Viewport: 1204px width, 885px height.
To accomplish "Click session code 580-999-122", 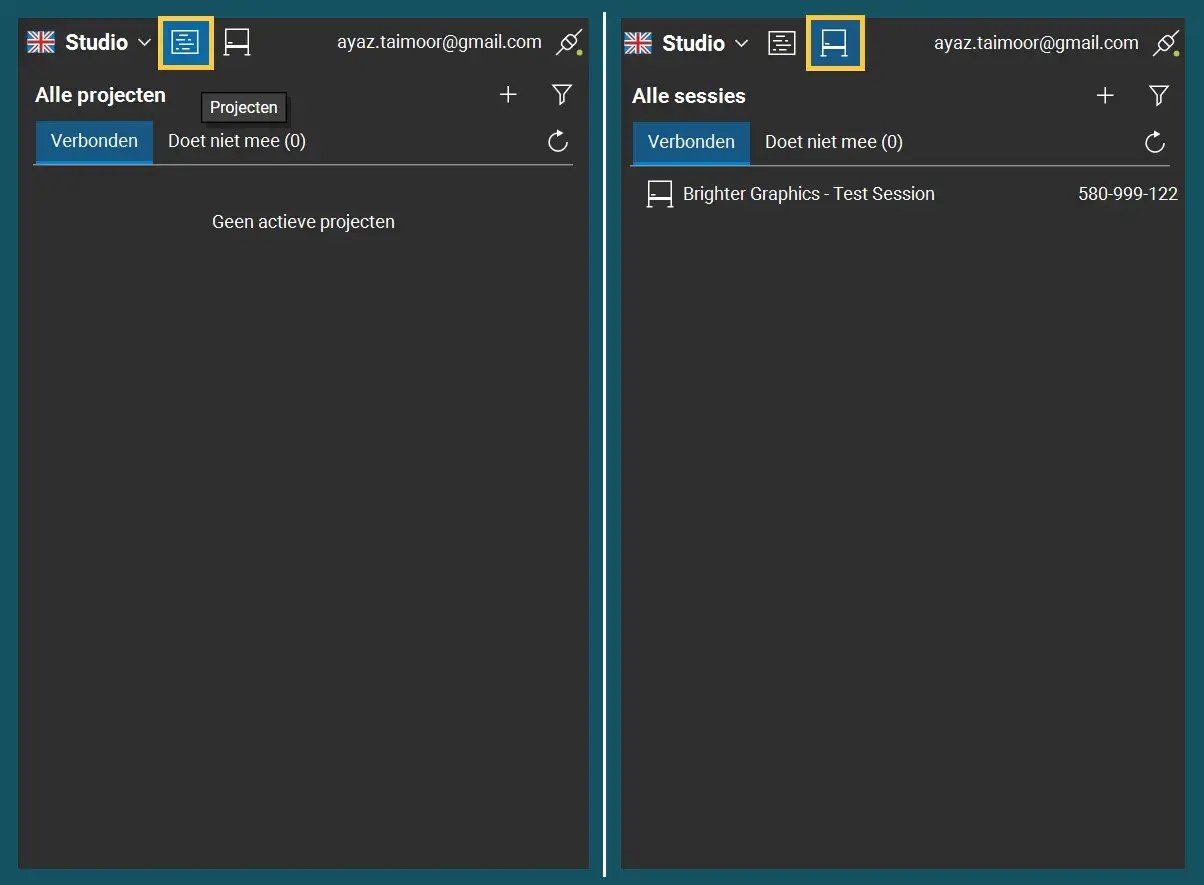I will [1128, 194].
